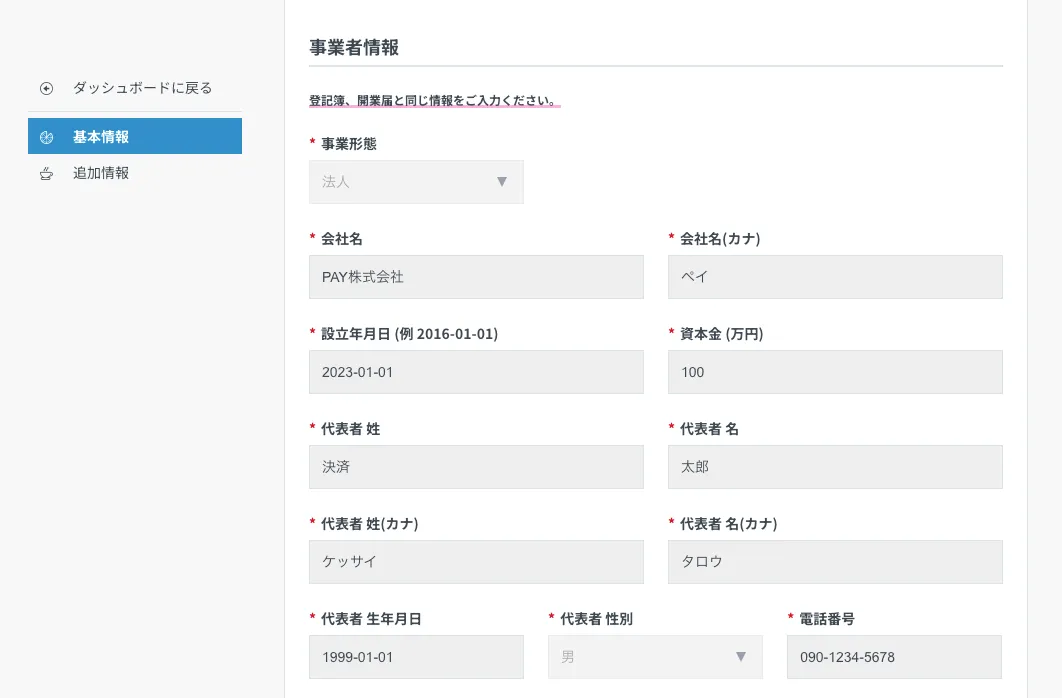
Task: Click the 設立年月日 (例 2016-01-01) label
Action: 409,334
